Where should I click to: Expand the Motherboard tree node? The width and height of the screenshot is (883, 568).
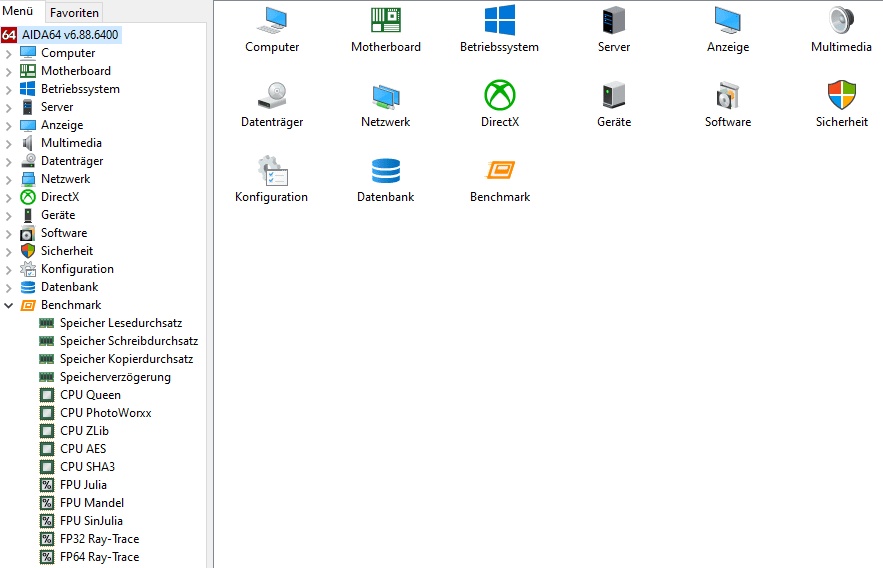click(8, 72)
